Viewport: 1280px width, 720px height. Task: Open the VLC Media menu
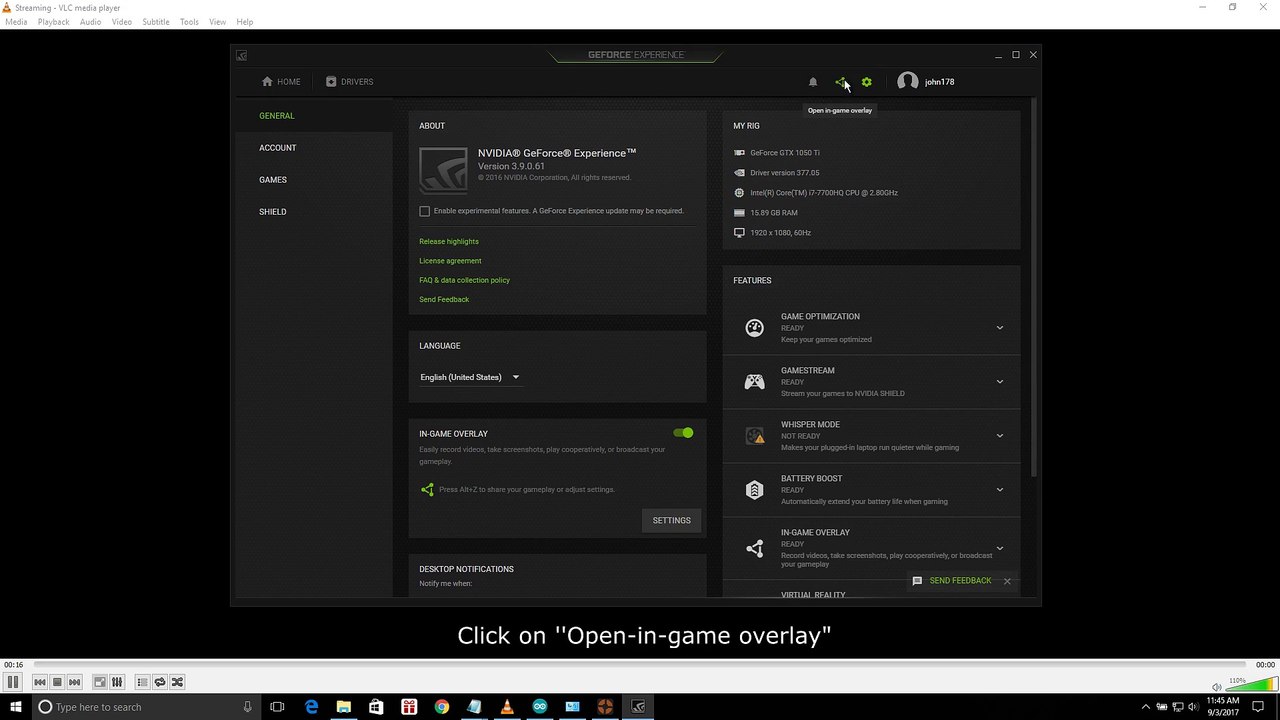(x=16, y=21)
